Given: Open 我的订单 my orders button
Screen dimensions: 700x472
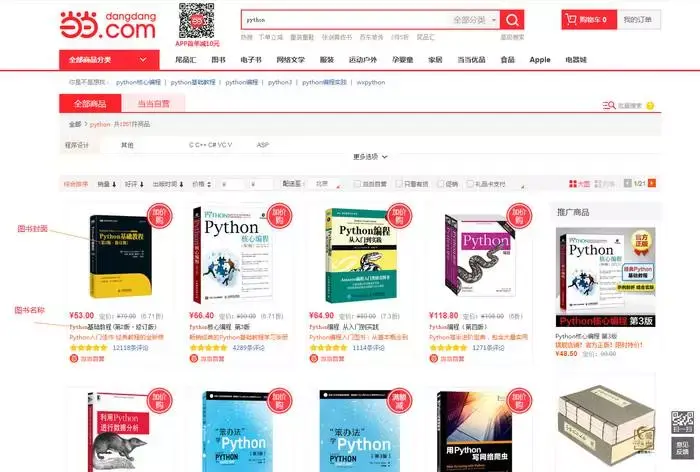Looking at the screenshot, I should 638,20.
